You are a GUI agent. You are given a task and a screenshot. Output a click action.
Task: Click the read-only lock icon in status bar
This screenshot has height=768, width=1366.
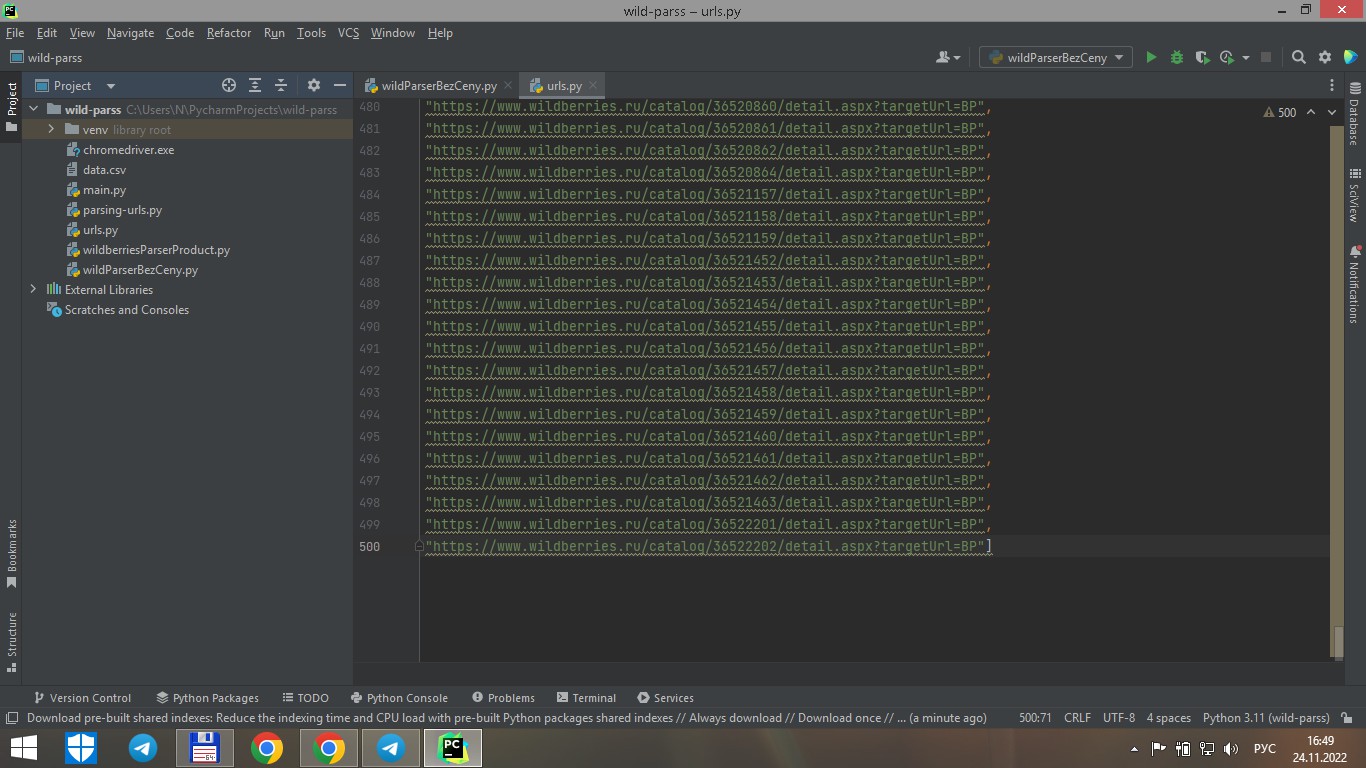[x=1345, y=718]
